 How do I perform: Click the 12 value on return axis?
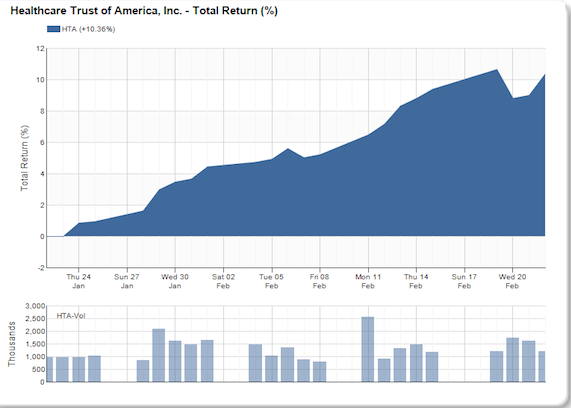(x=40, y=48)
